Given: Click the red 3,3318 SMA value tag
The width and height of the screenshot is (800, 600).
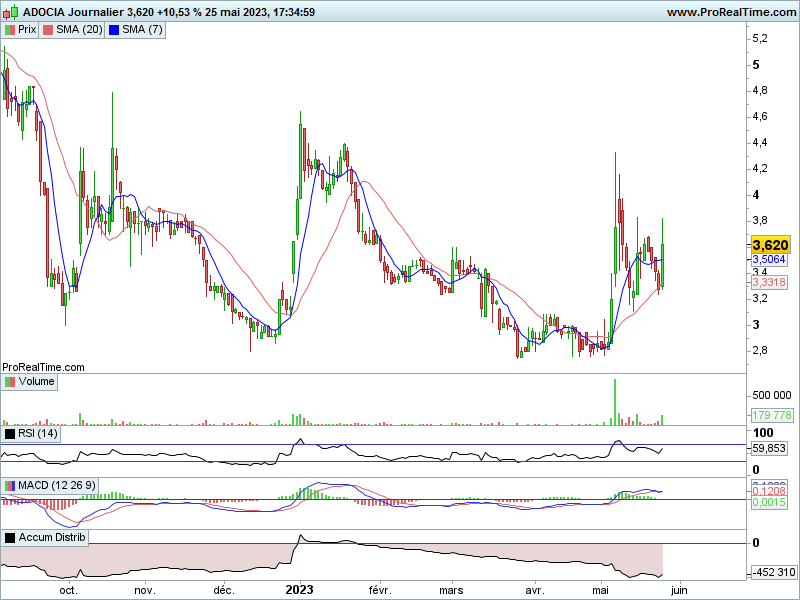Looking at the screenshot, I should 769,283.
